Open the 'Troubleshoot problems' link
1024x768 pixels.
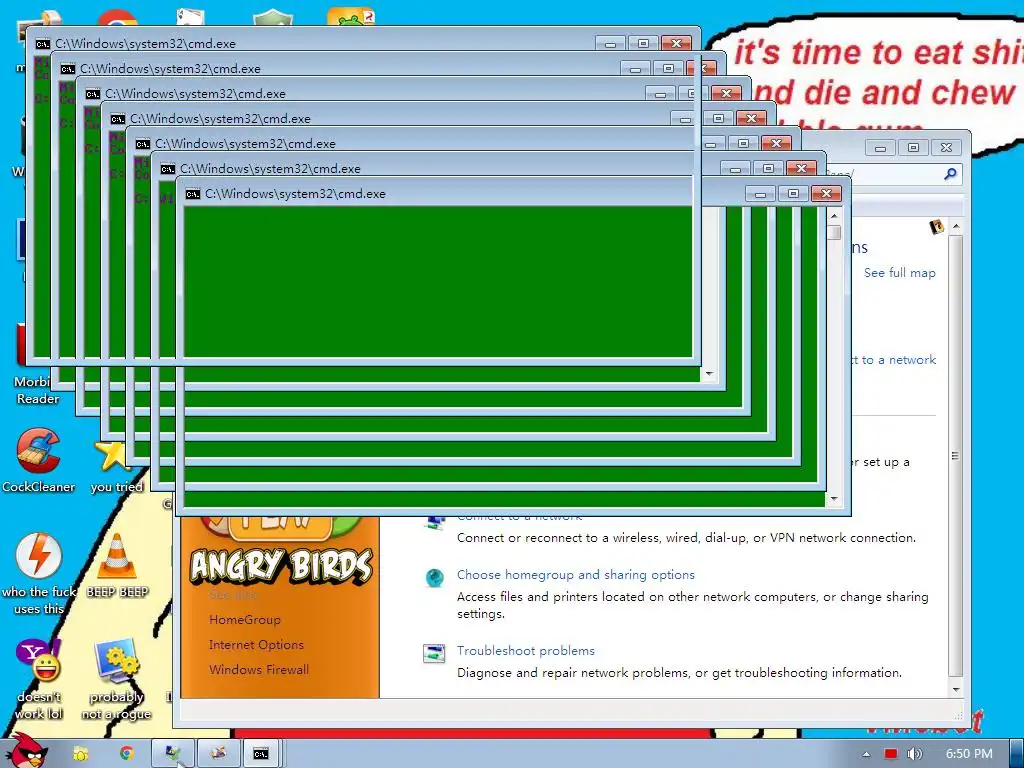(526, 650)
